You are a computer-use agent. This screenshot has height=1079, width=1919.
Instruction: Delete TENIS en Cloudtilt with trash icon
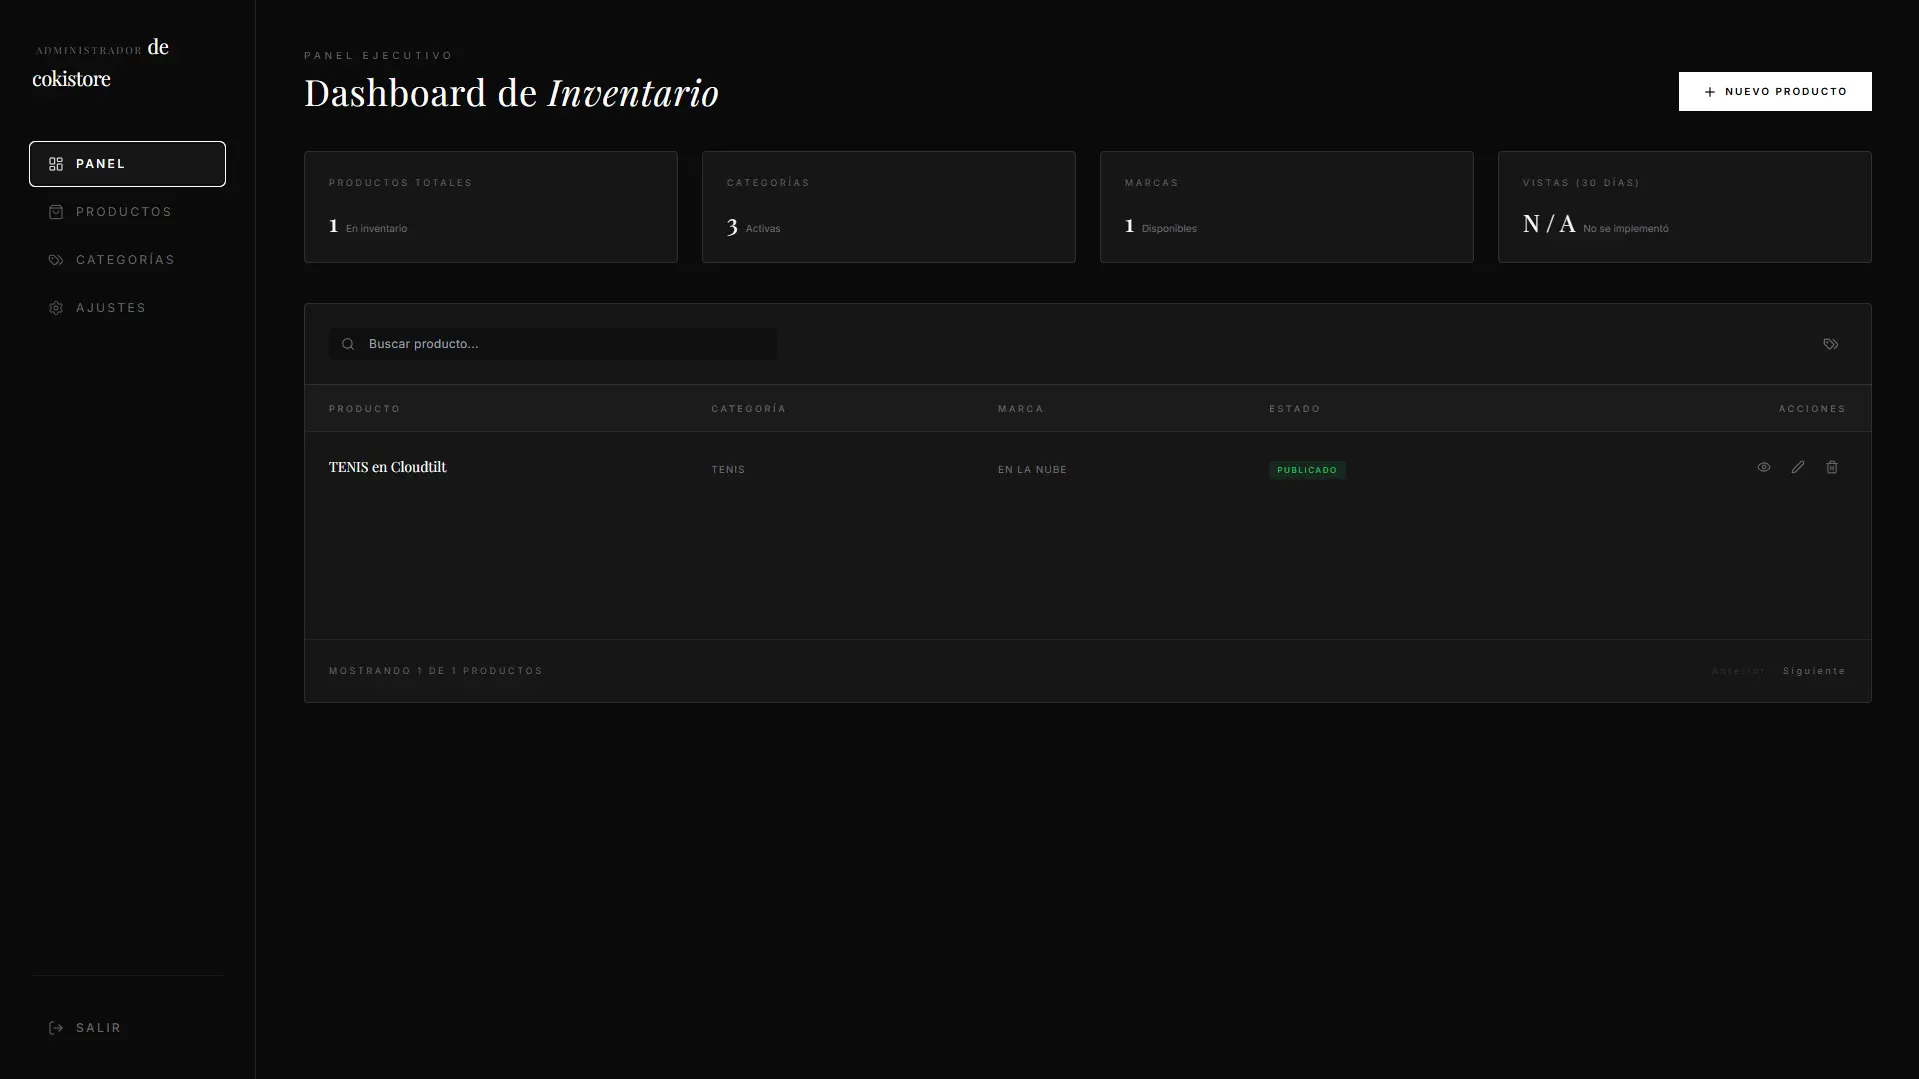tap(1832, 467)
